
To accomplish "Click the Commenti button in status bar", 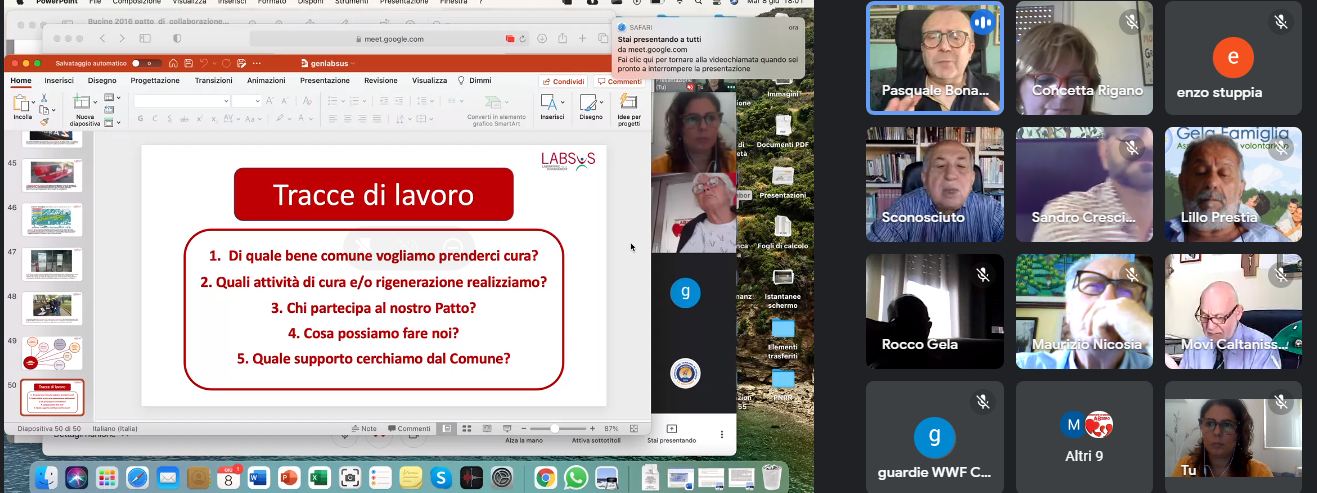I will (x=409, y=428).
